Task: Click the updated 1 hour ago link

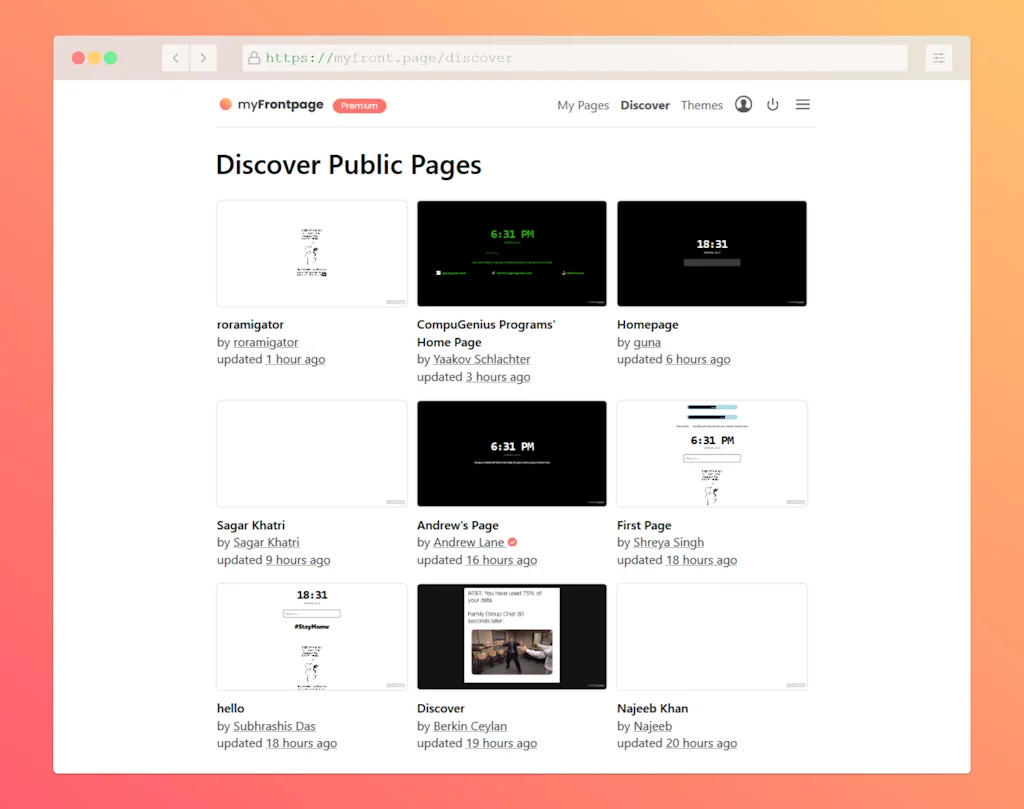Action: click(x=295, y=359)
